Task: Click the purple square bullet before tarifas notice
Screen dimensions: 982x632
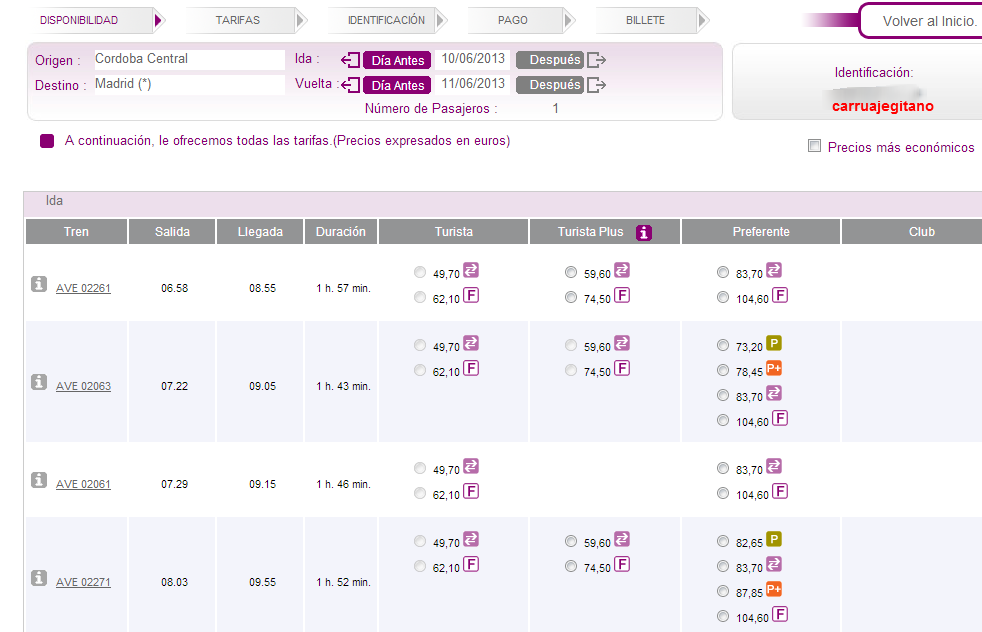Action: (x=47, y=141)
